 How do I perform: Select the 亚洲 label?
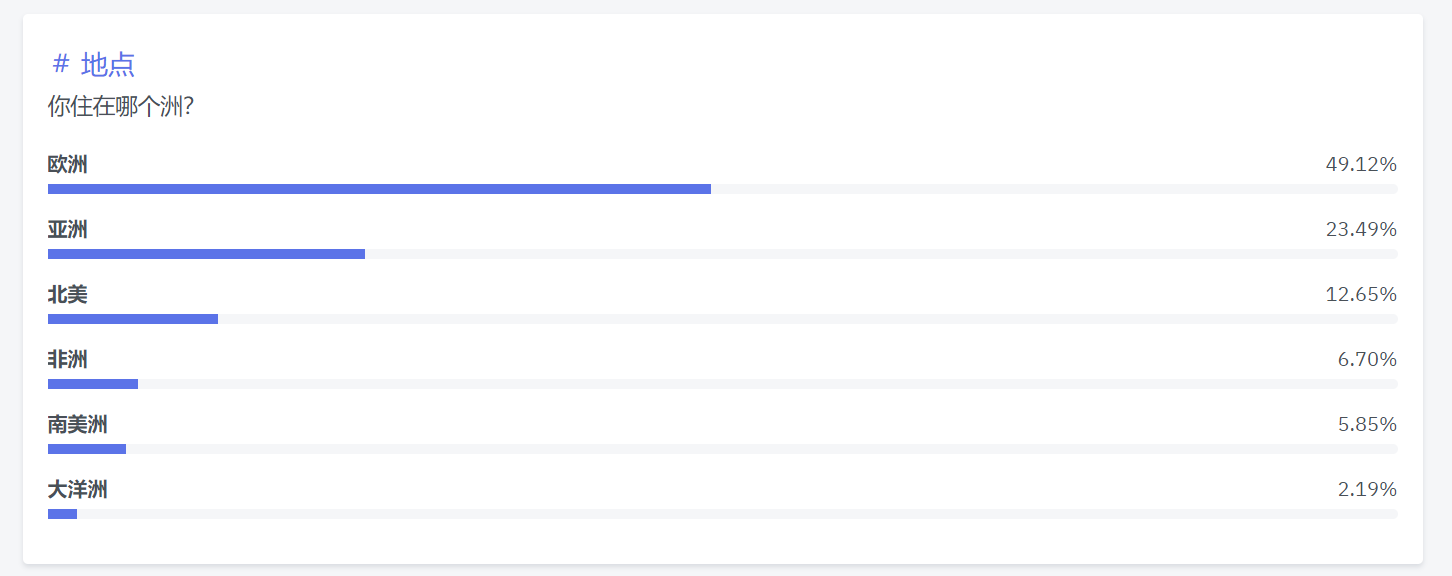click(68, 229)
